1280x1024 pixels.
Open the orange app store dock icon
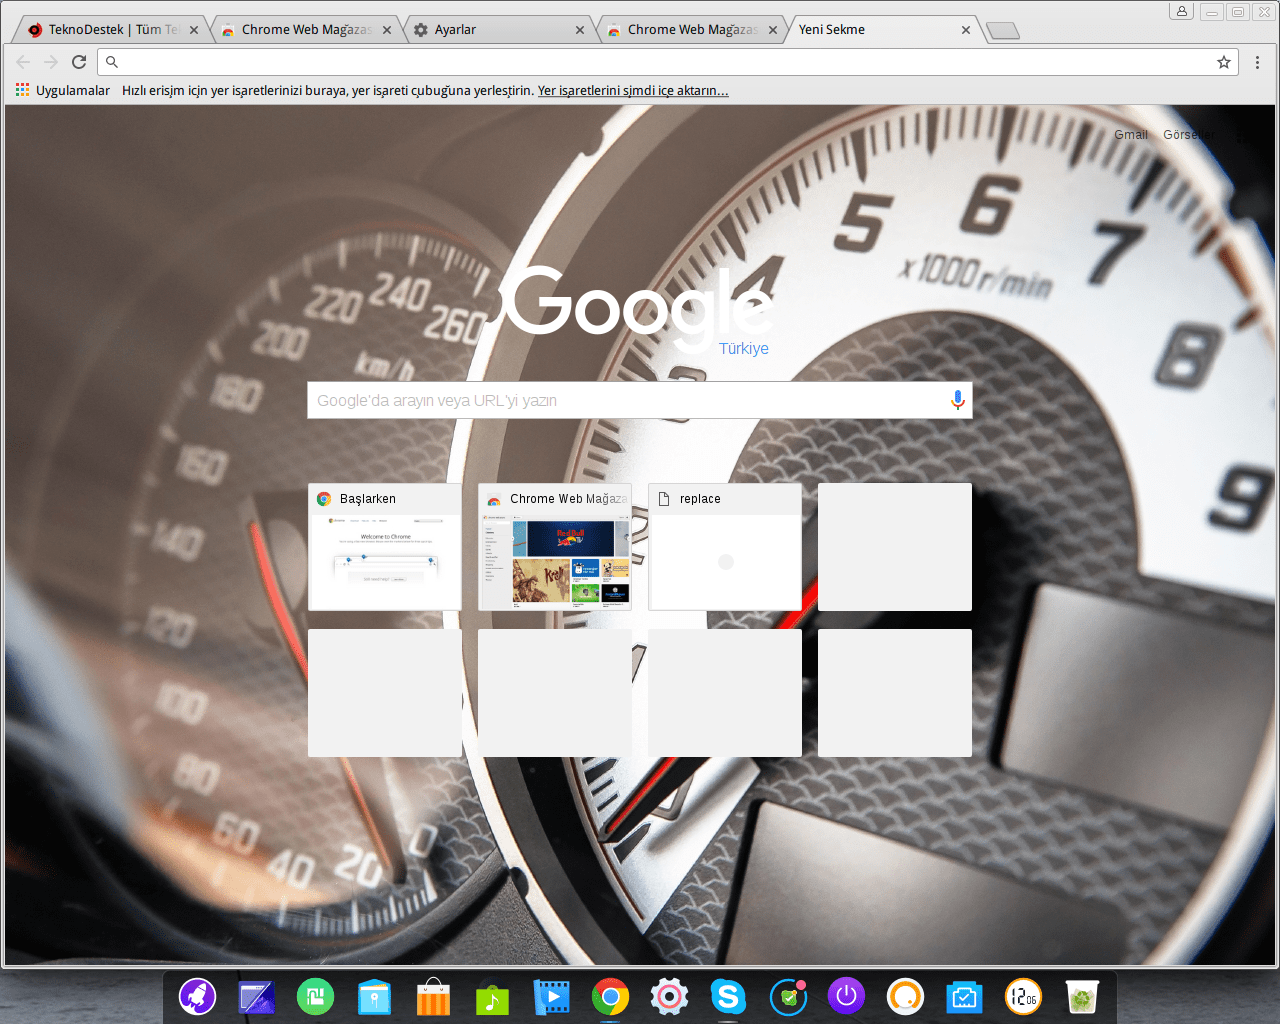pos(433,996)
